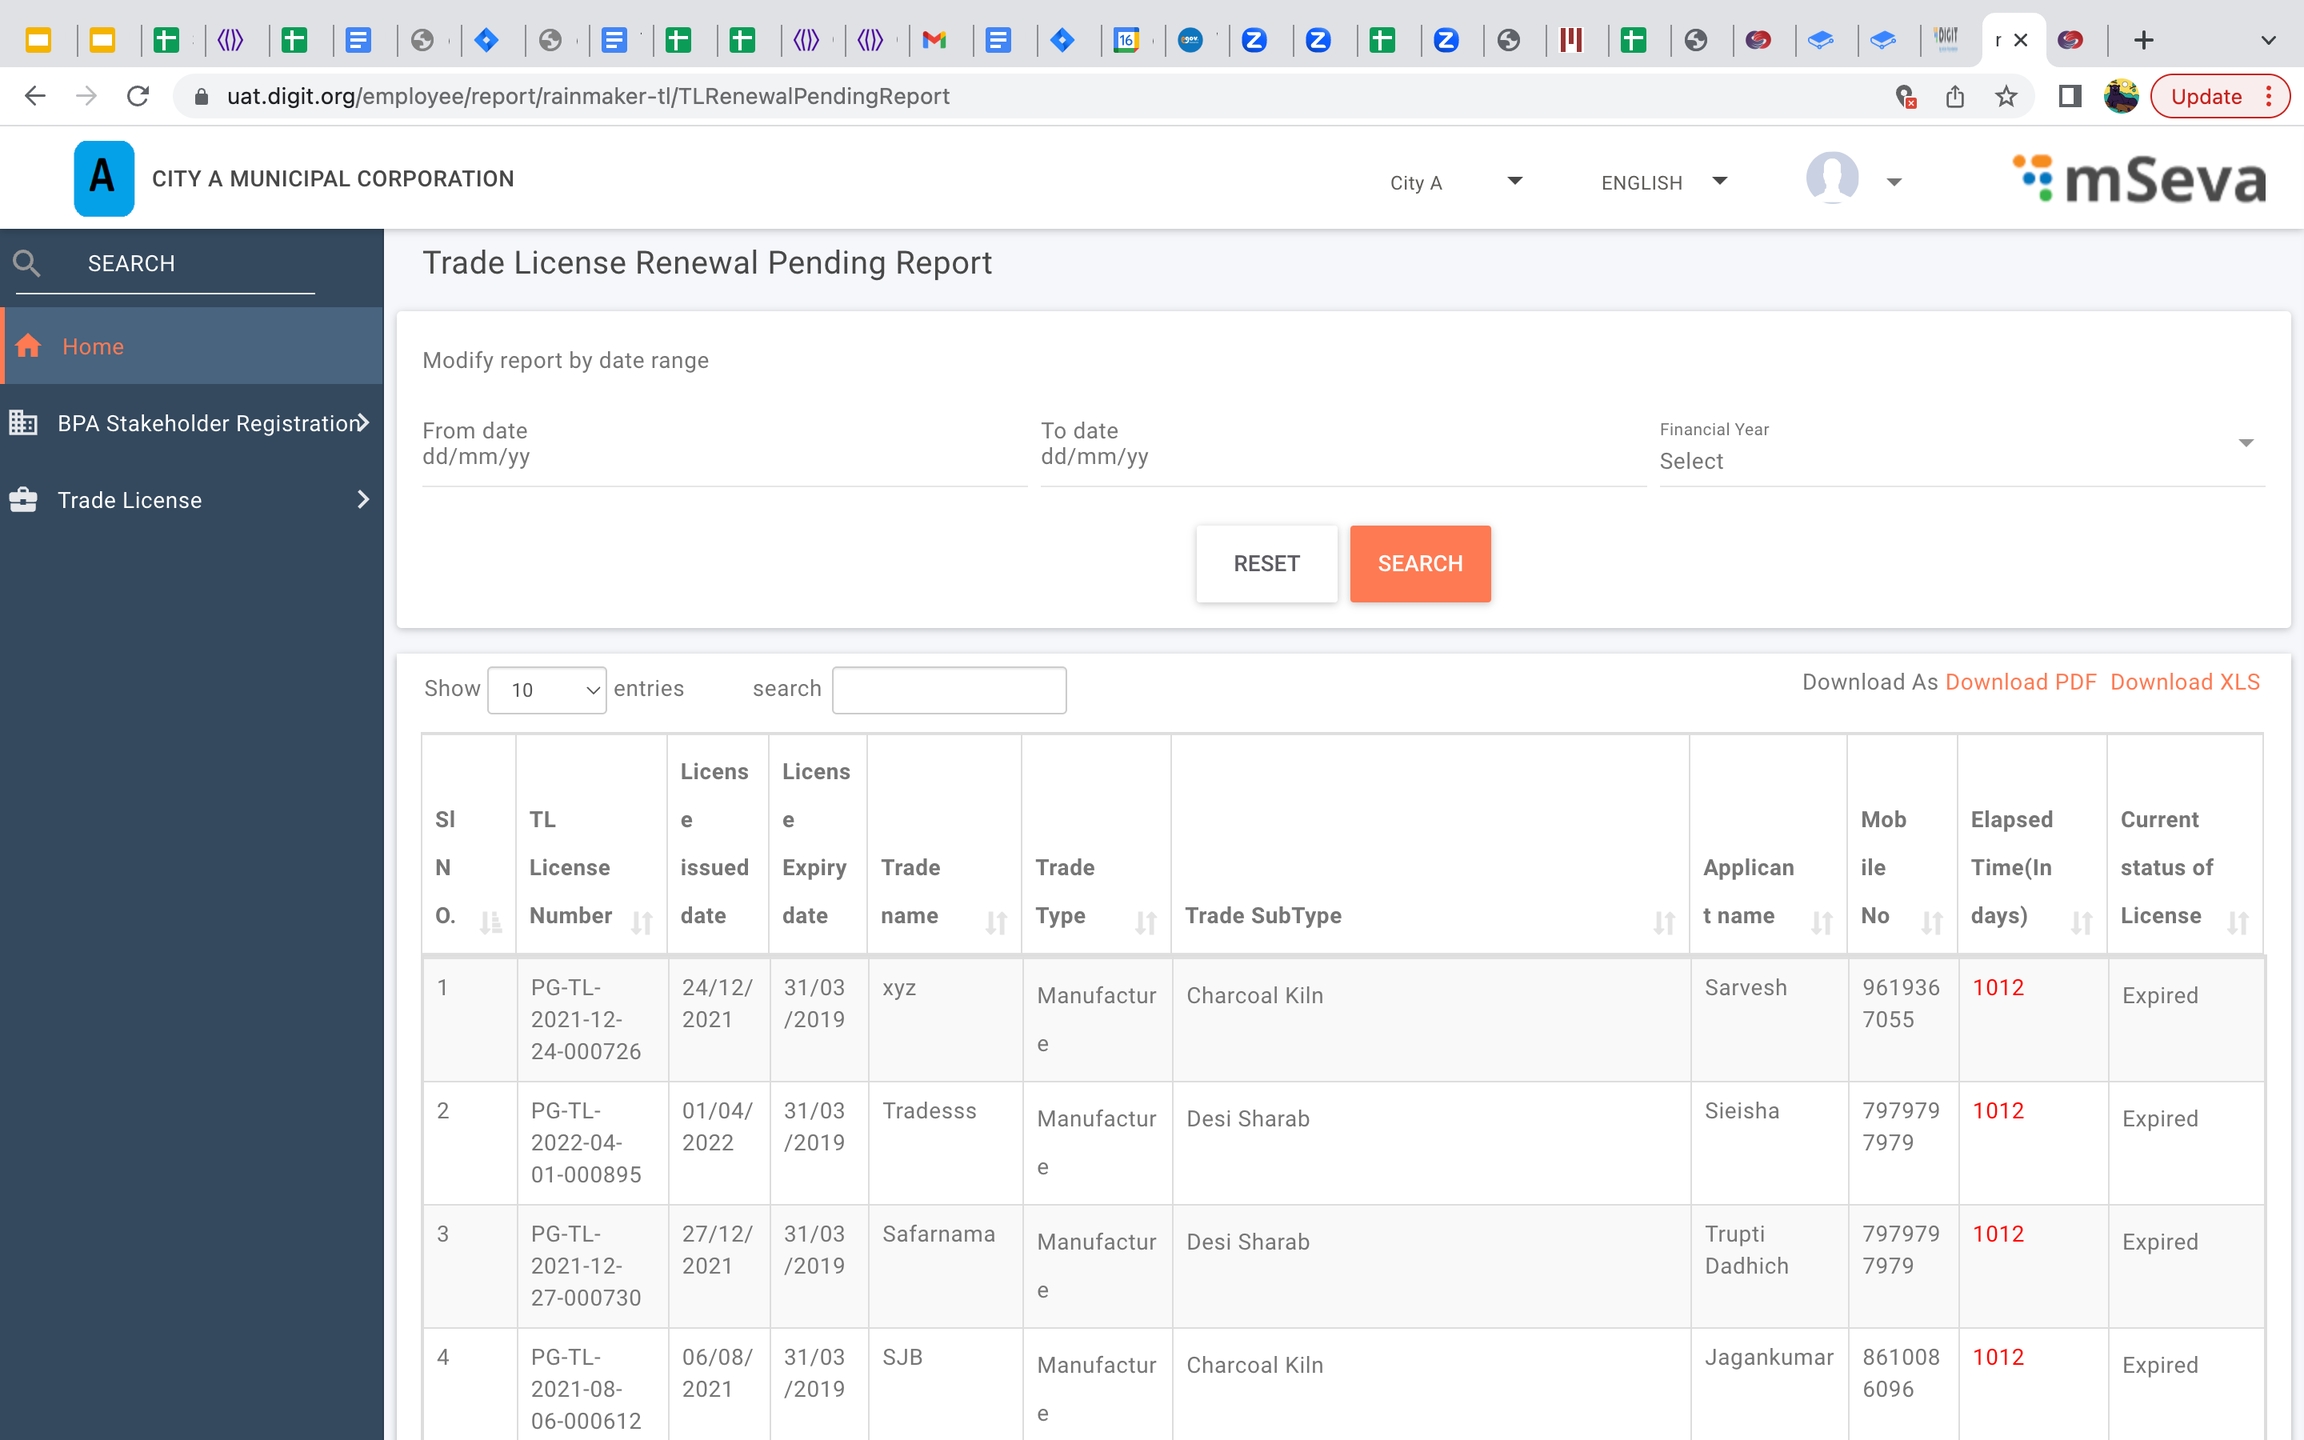Click the Download PDF link
2304x1440 pixels.
coord(2020,682)
